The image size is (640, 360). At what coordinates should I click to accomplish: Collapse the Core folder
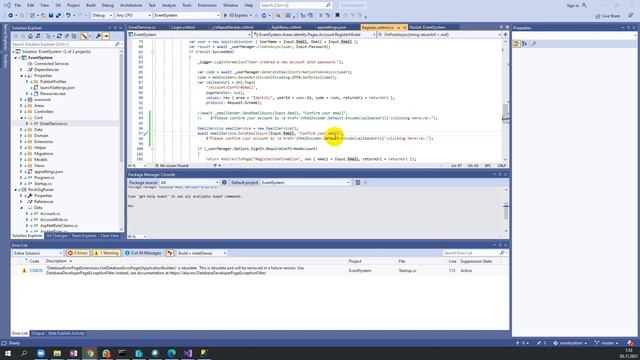(21, 118)
